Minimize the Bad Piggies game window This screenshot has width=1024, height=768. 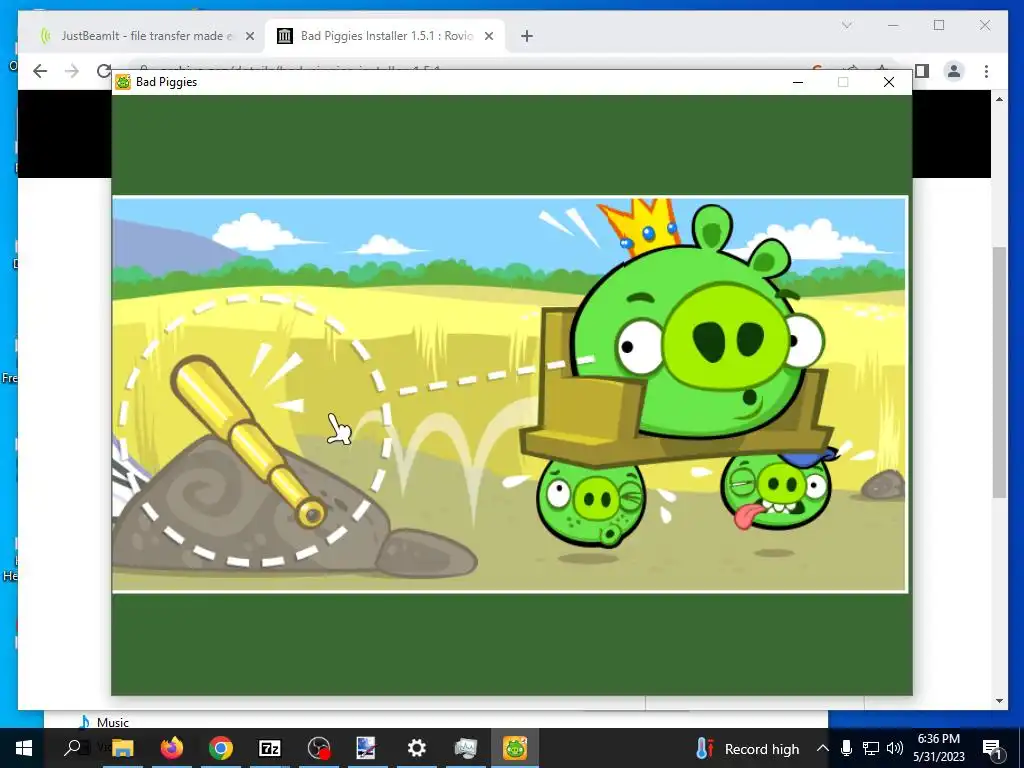point(797,82)
